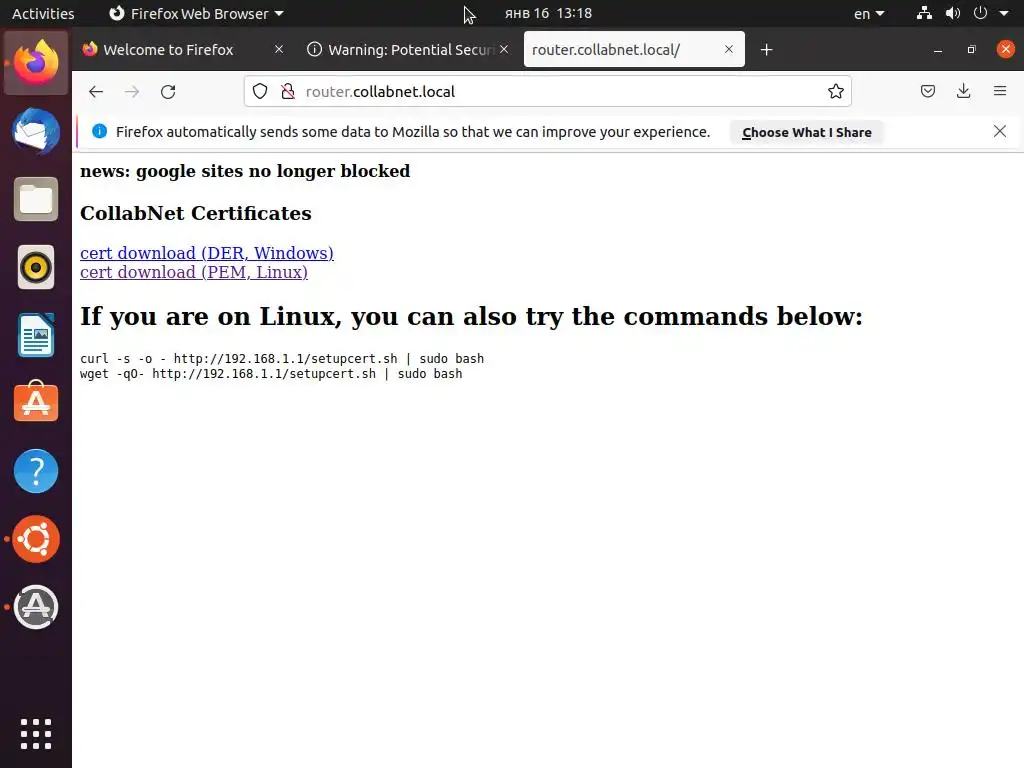The height and width of the screenshot is (768, 1024).
Task: Restore down the Firefox window
Action: click(x=971, y=50)
